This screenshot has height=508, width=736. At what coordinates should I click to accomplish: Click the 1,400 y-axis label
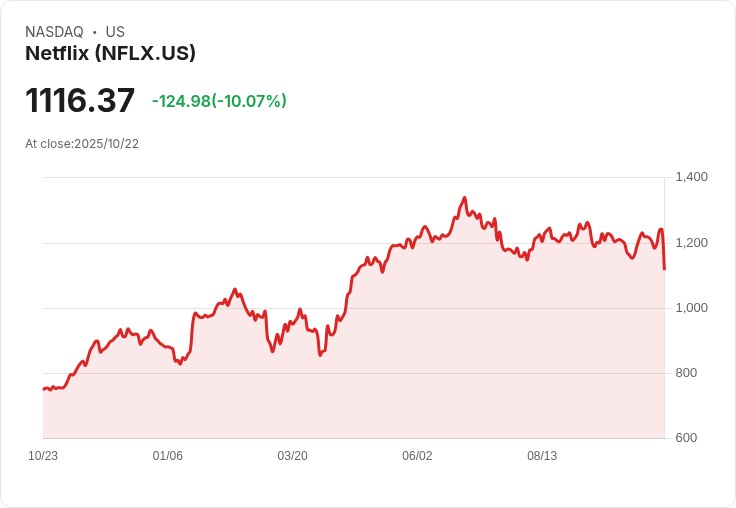[x=691, y=177]
